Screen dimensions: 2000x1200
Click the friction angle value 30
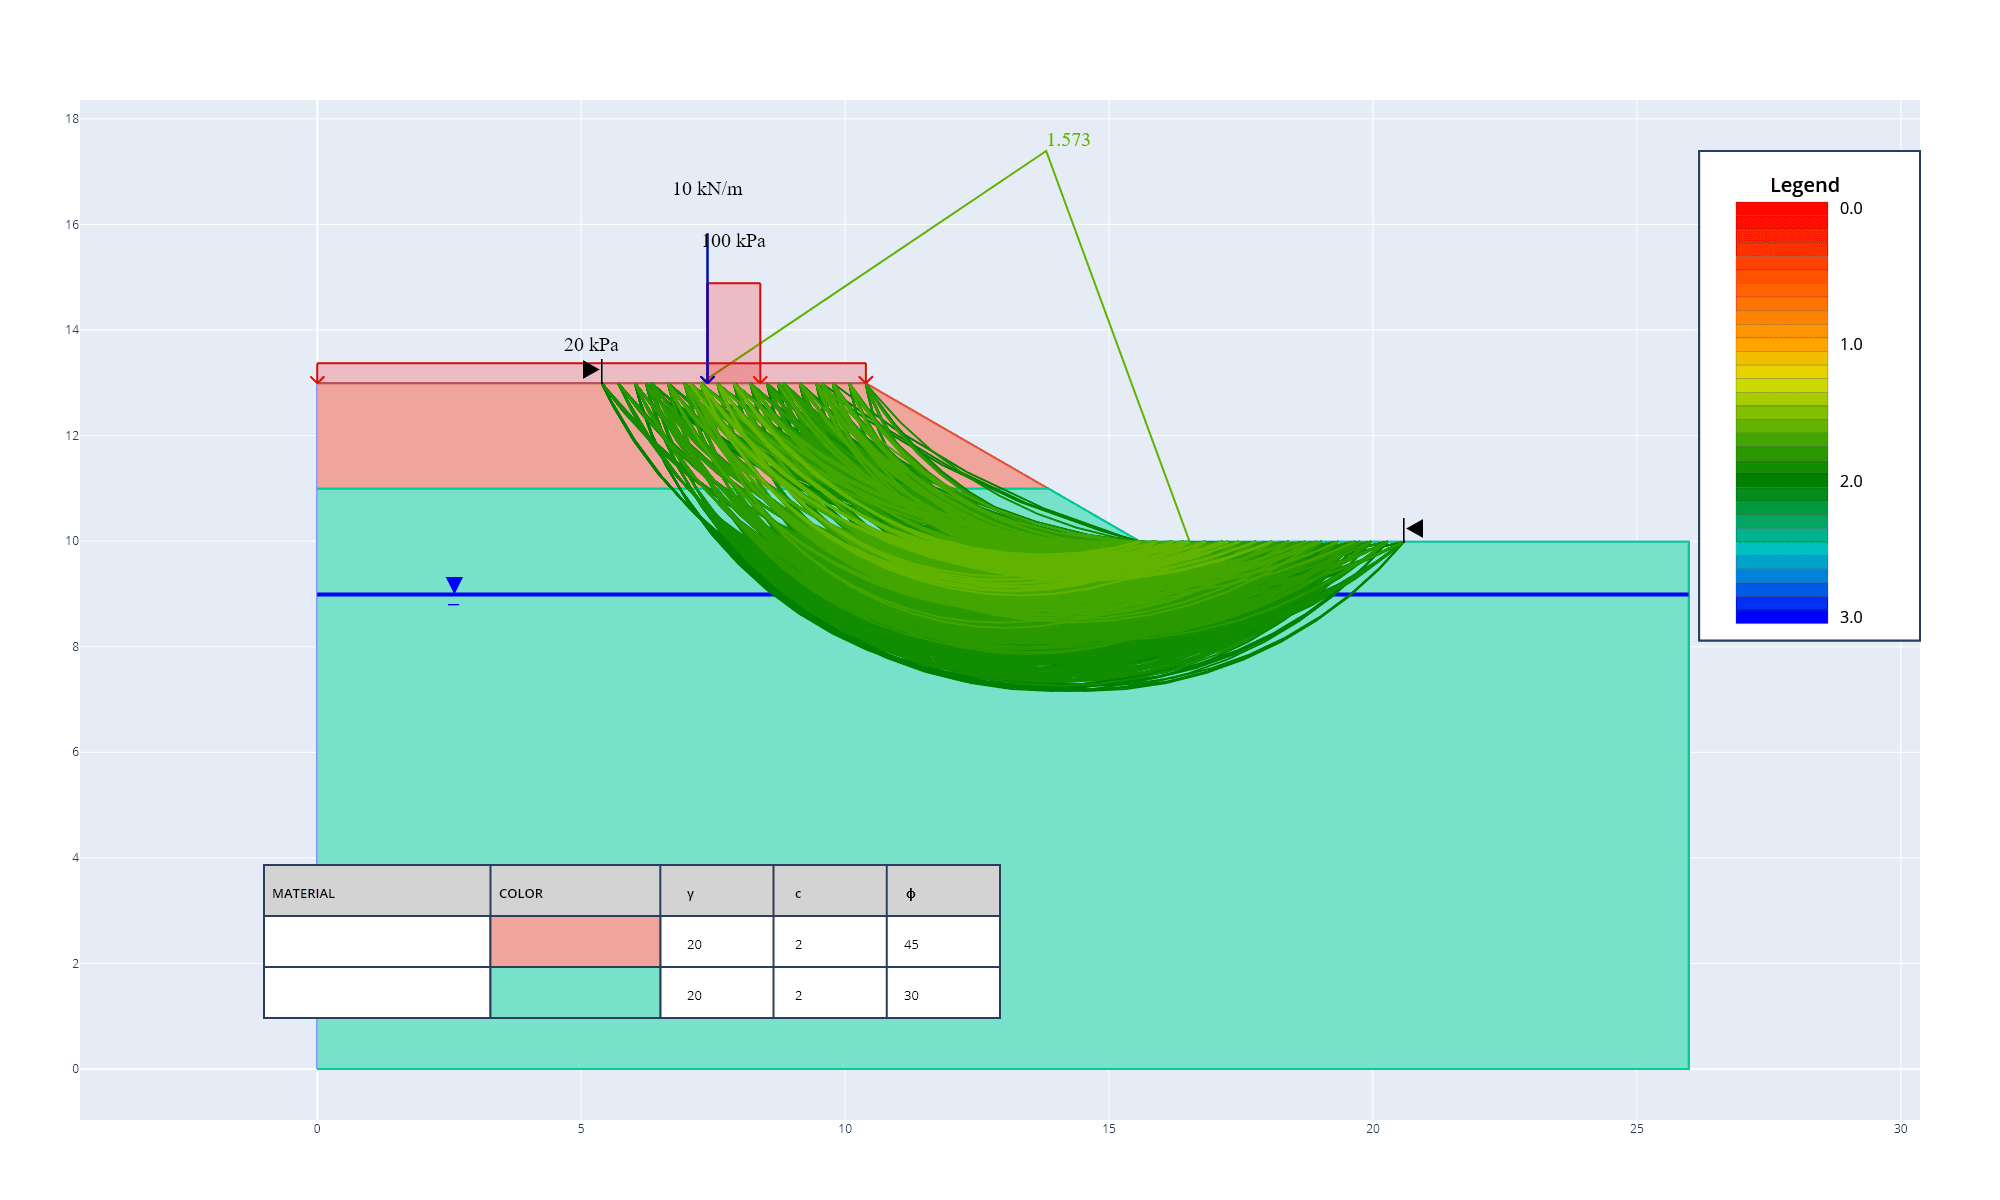click(x=911, y=996)
